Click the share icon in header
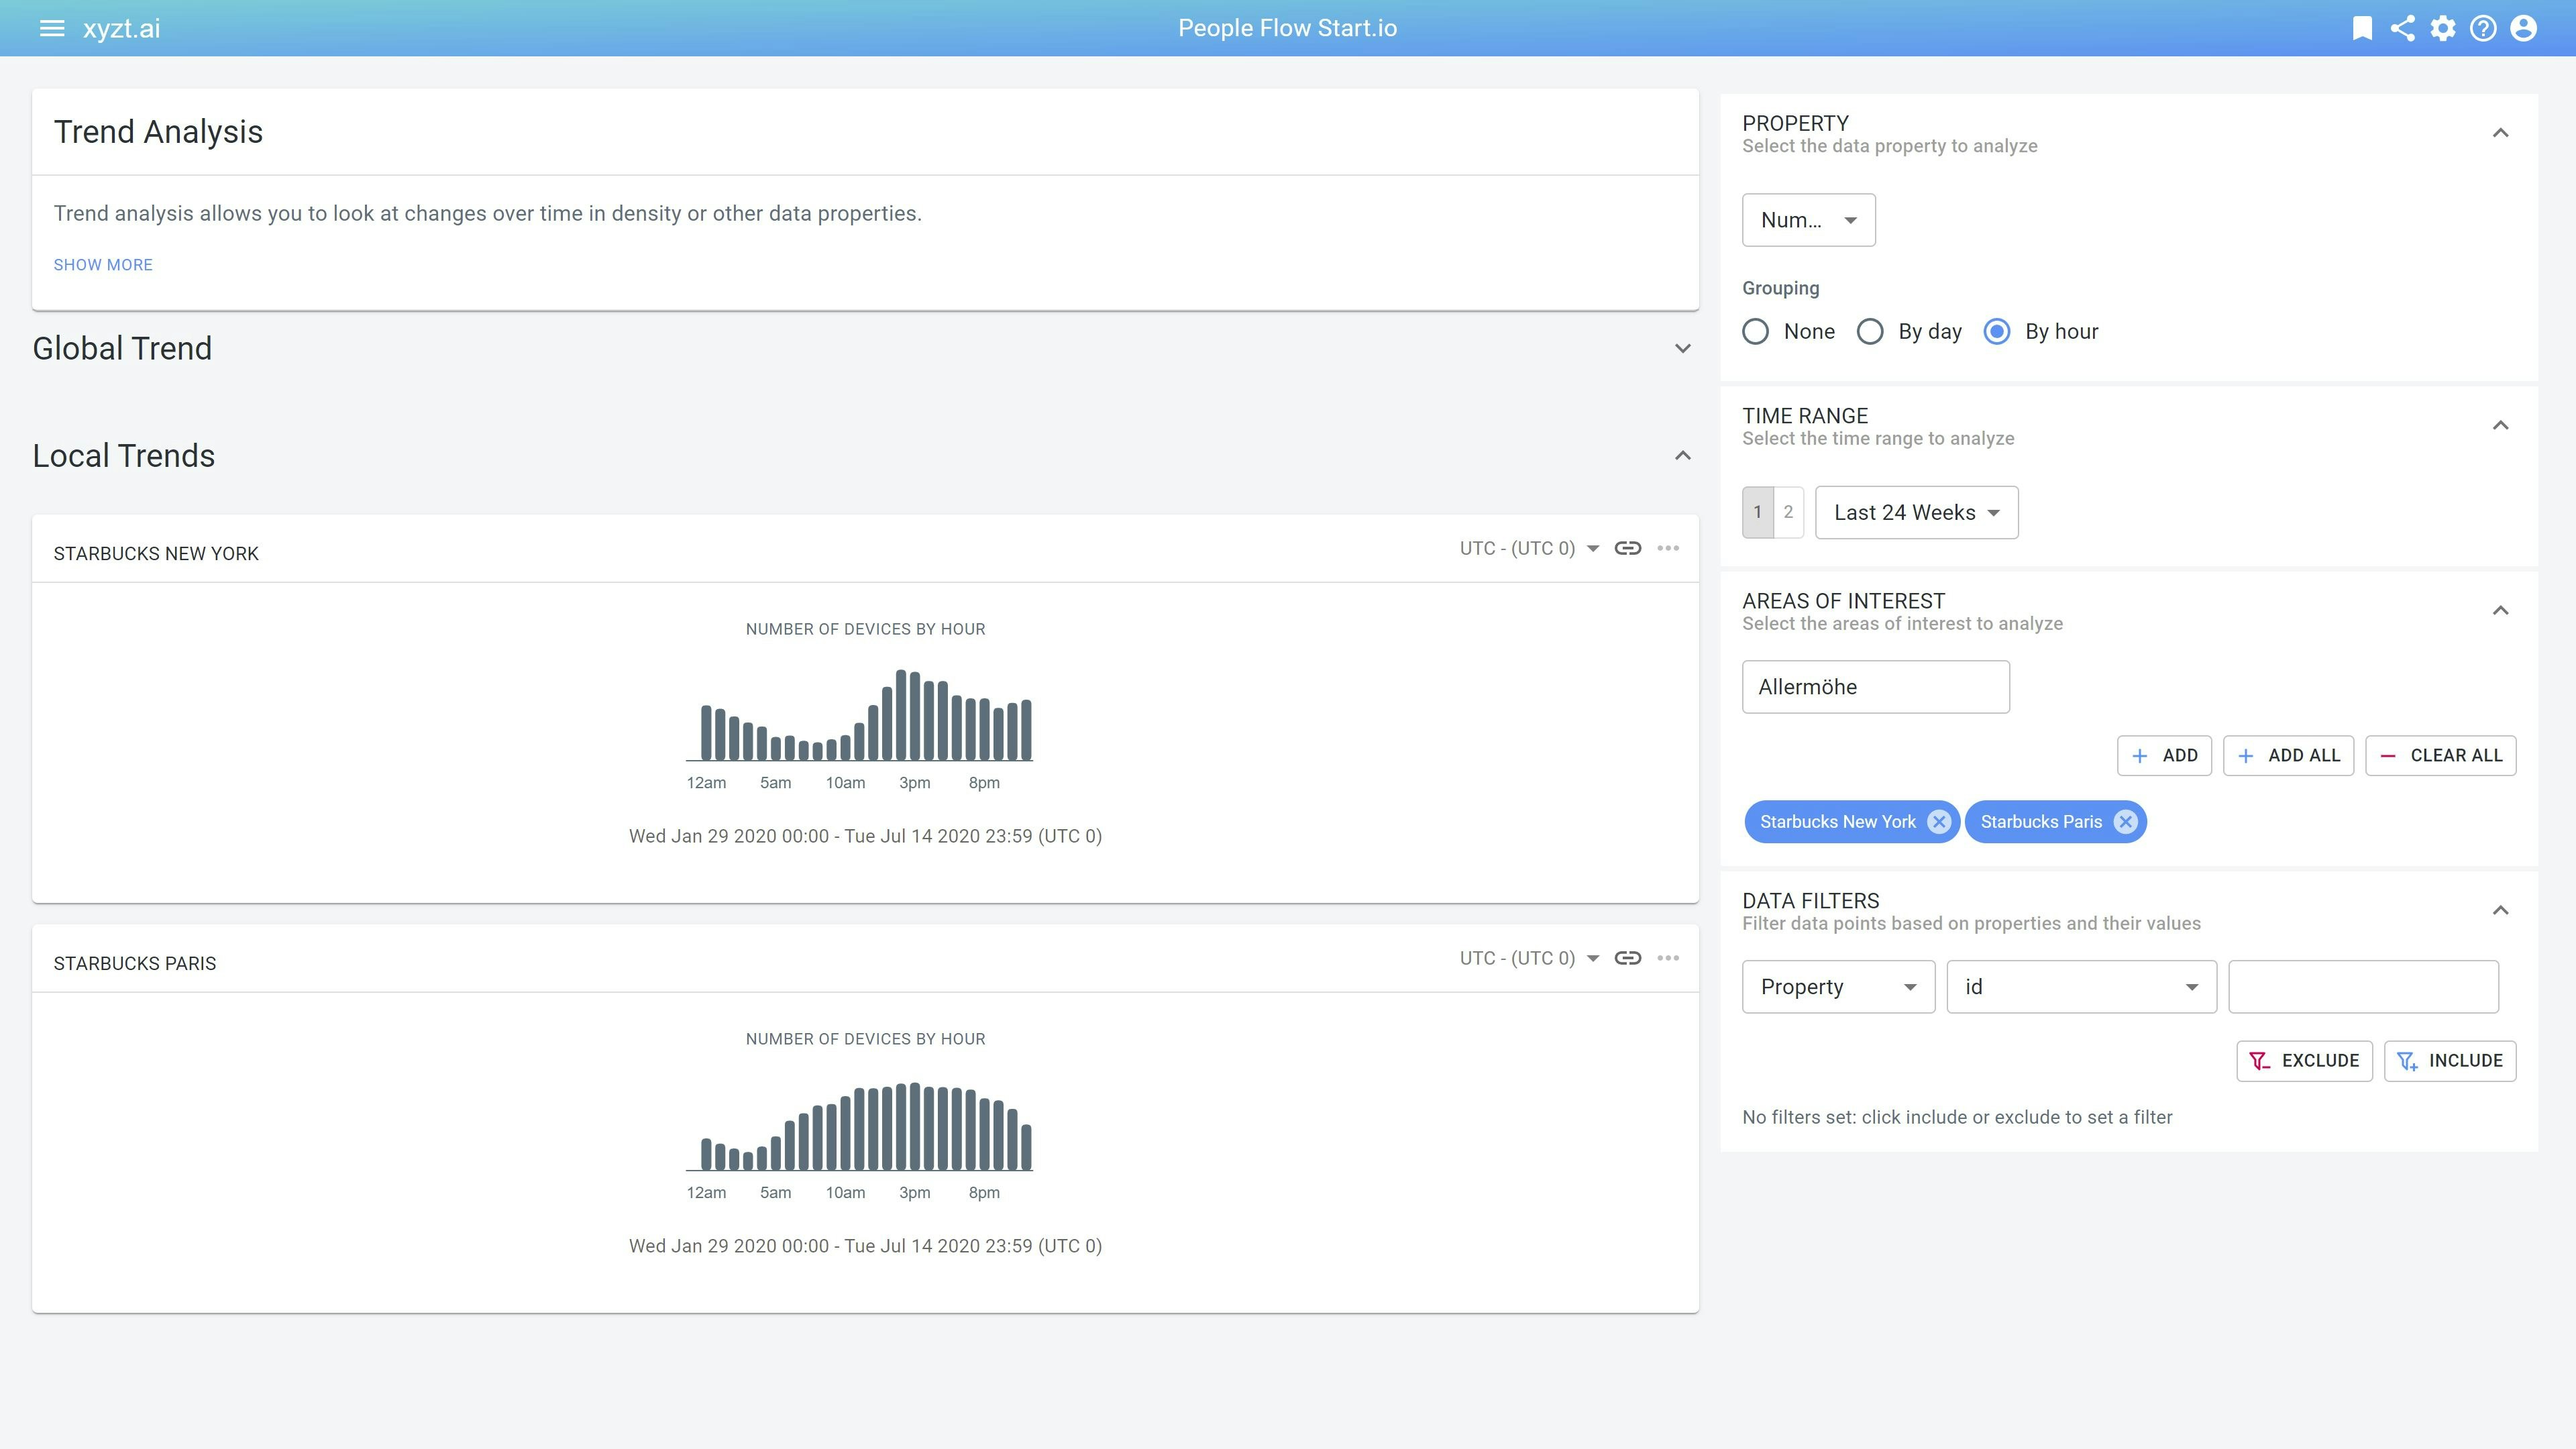Viewport: 2576px width, 1449px height. click(x=2402, y=28)
